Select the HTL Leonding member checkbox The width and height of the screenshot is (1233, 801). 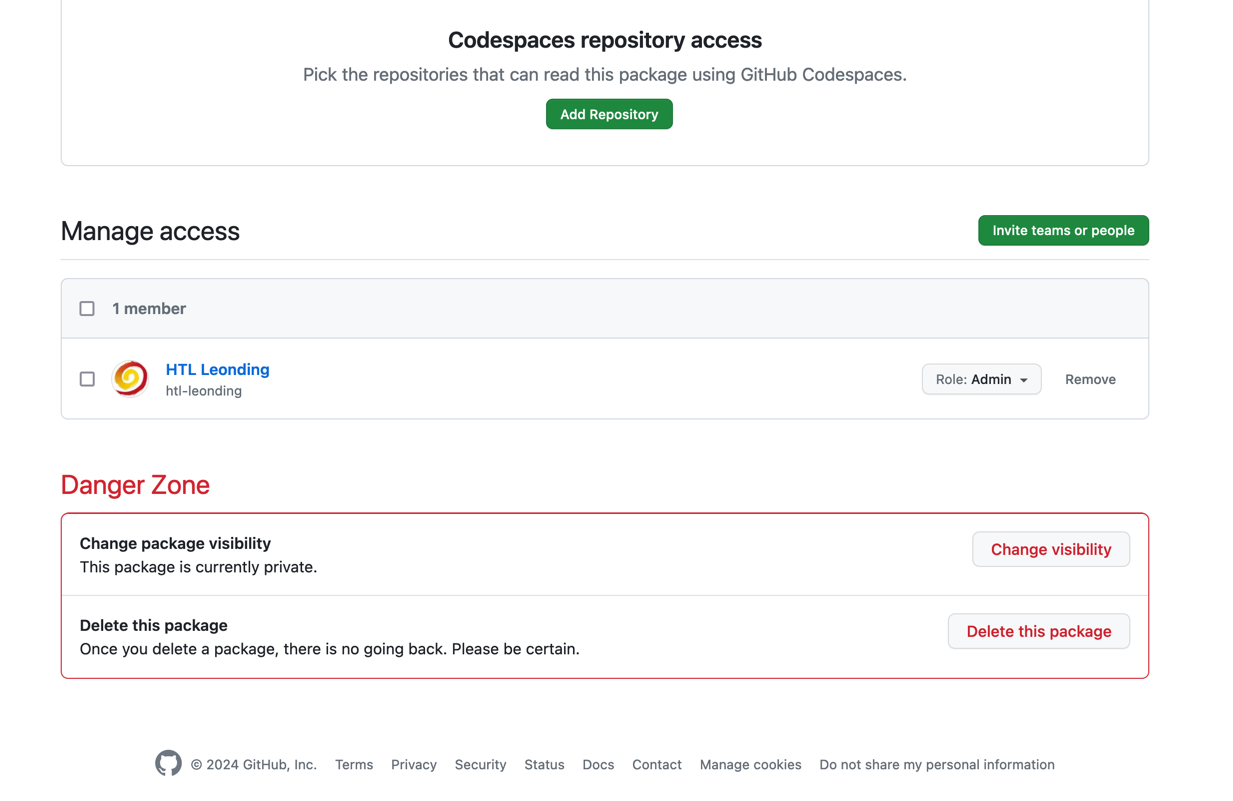coord(87,379)
